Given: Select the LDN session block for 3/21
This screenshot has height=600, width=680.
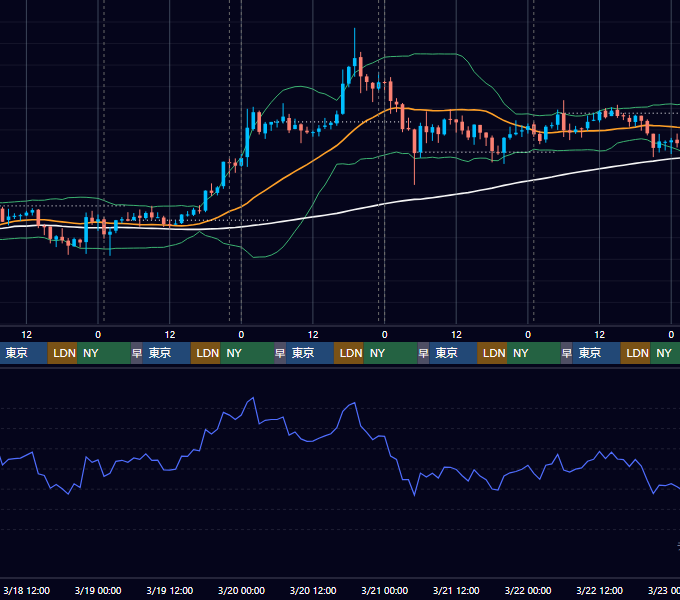Looking at the screenshot, I should tap(492, 353).
